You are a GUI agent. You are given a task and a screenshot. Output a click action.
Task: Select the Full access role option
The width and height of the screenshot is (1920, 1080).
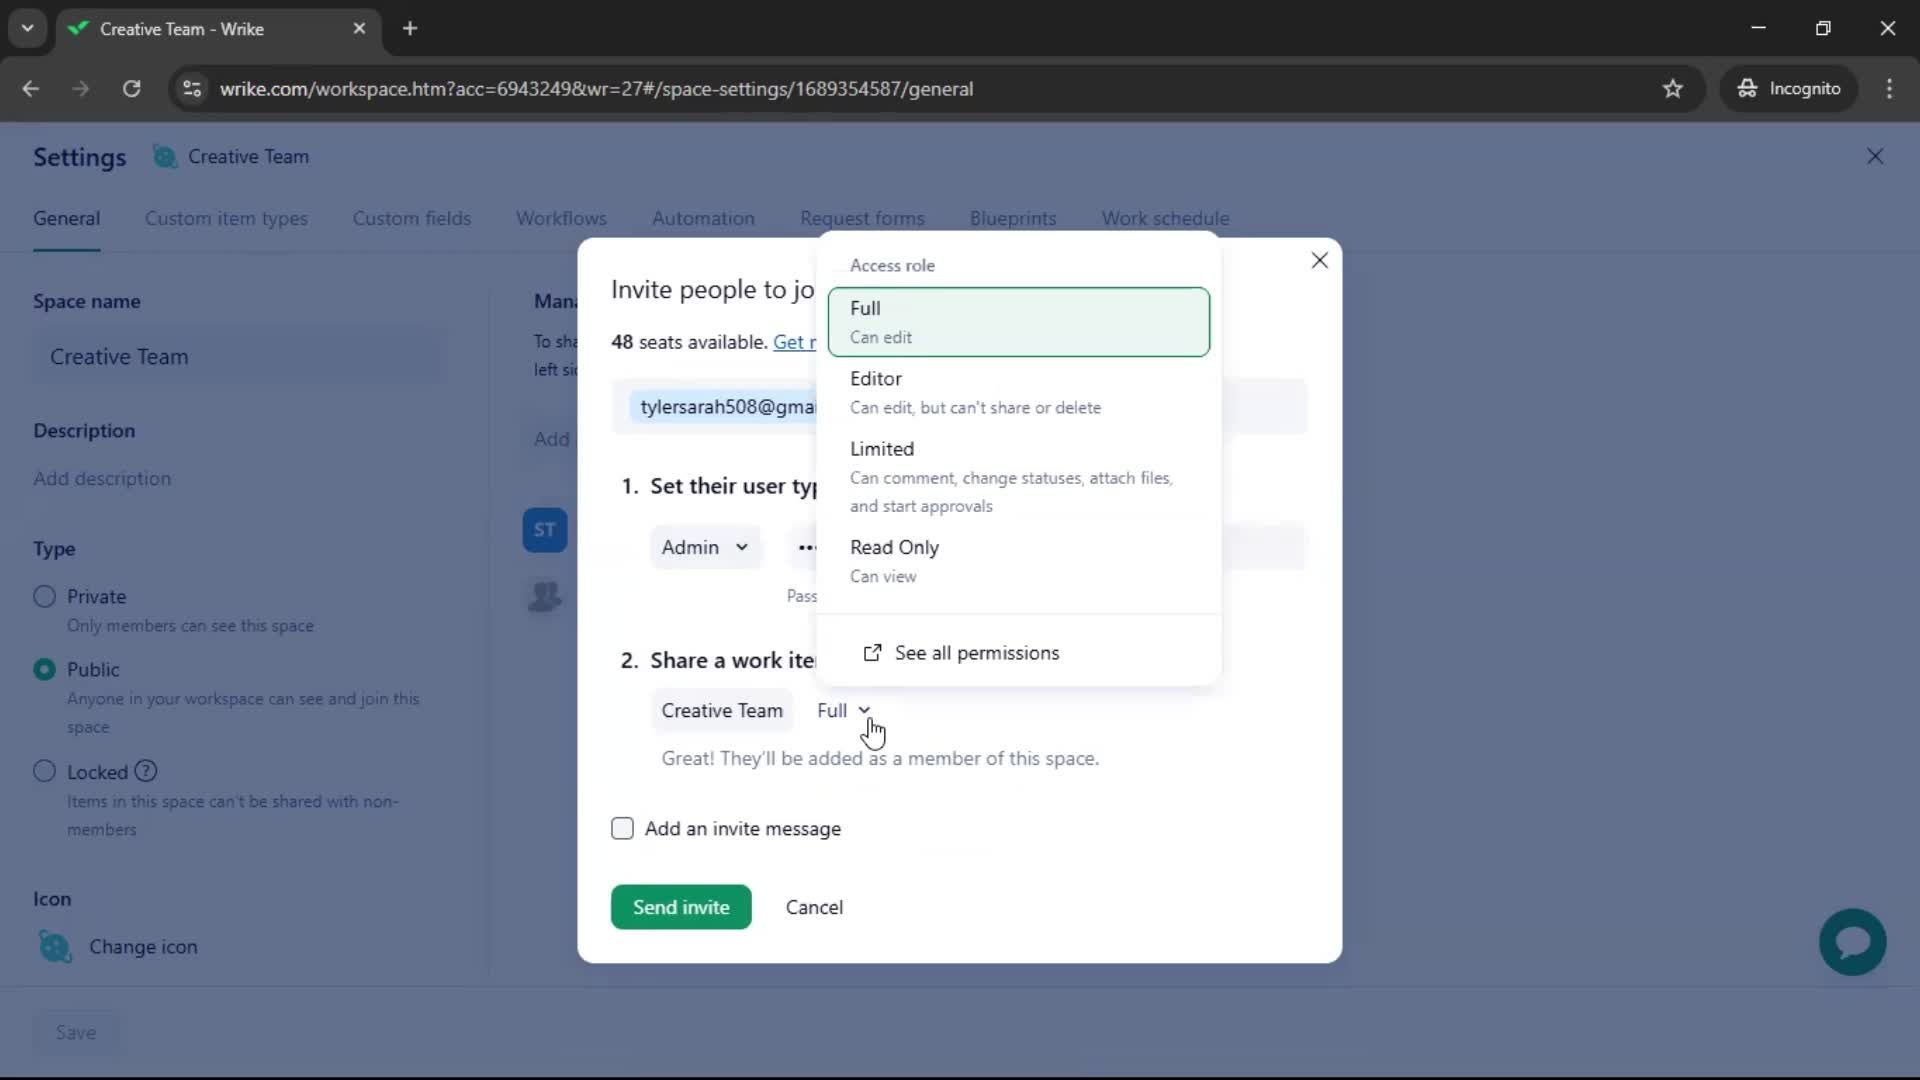[x=1018, y=322]
